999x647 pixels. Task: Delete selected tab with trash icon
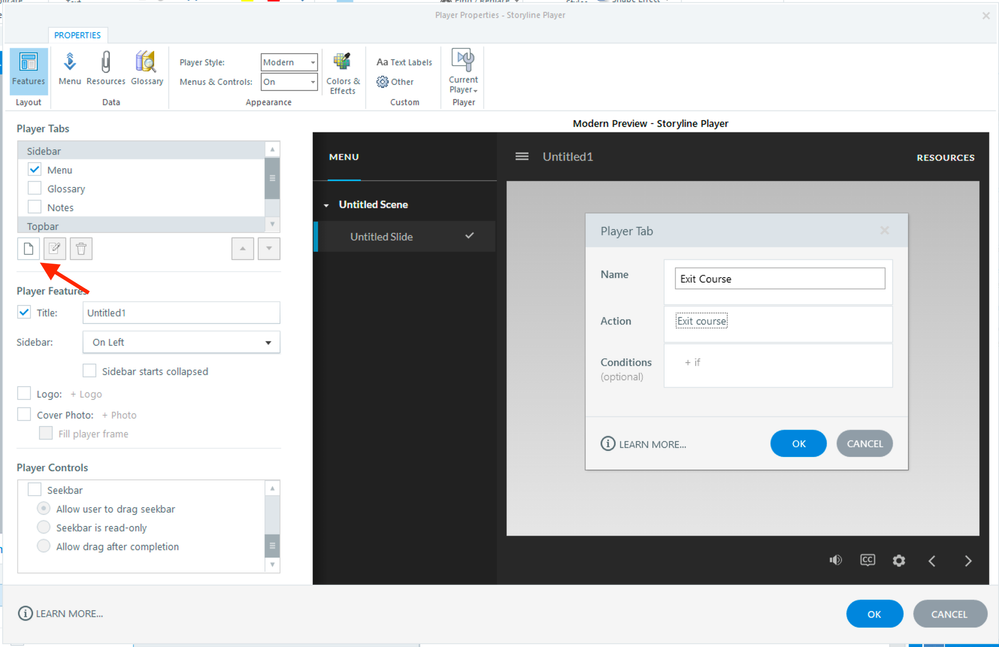tap(82, 248)
